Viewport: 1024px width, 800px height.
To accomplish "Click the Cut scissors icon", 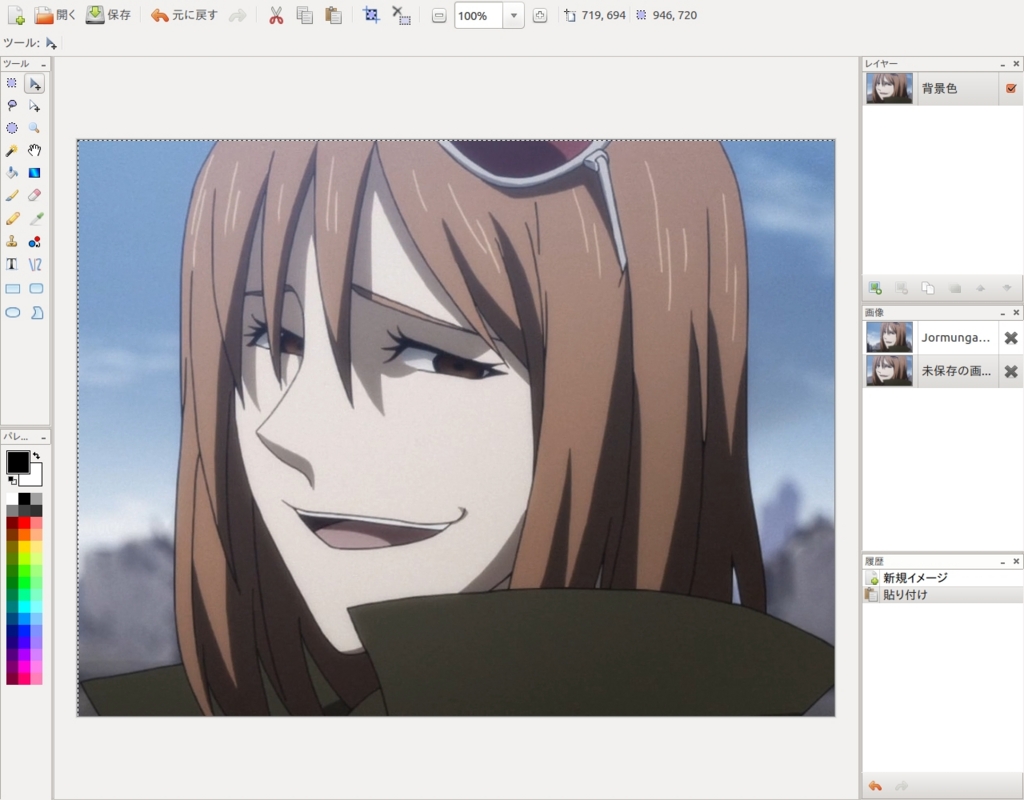I will pyautogui.click(x=276, y=16).
